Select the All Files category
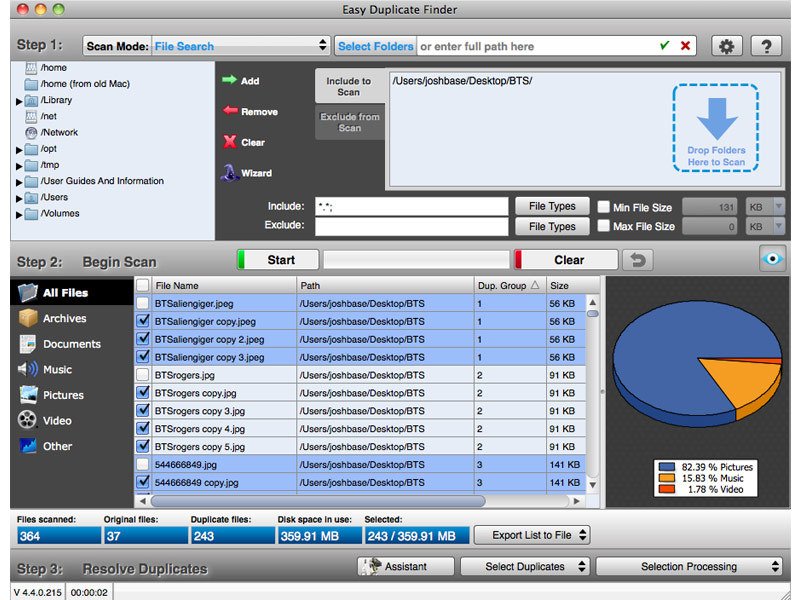Image resolution: width=800 pixels, height=600 pixels. [x=72, y=292]
